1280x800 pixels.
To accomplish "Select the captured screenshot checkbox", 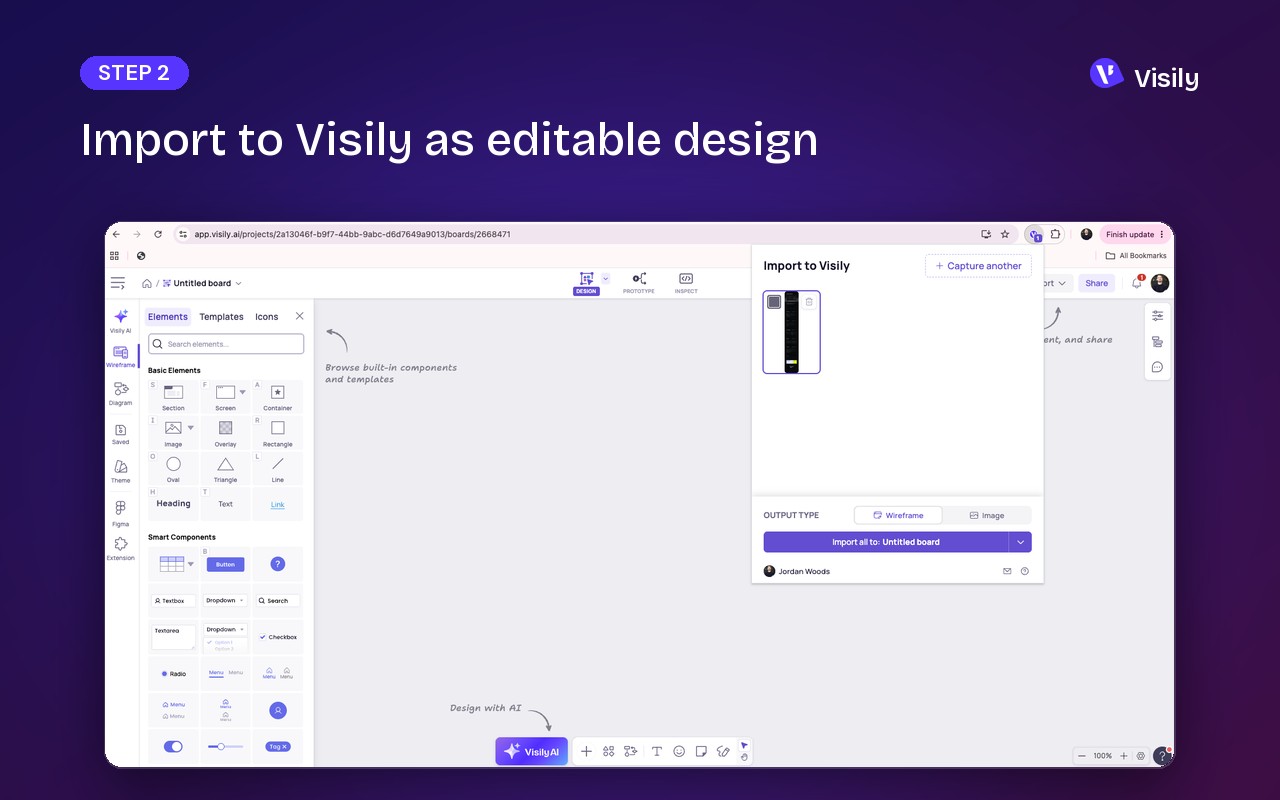I will click(x=774, y=302).
